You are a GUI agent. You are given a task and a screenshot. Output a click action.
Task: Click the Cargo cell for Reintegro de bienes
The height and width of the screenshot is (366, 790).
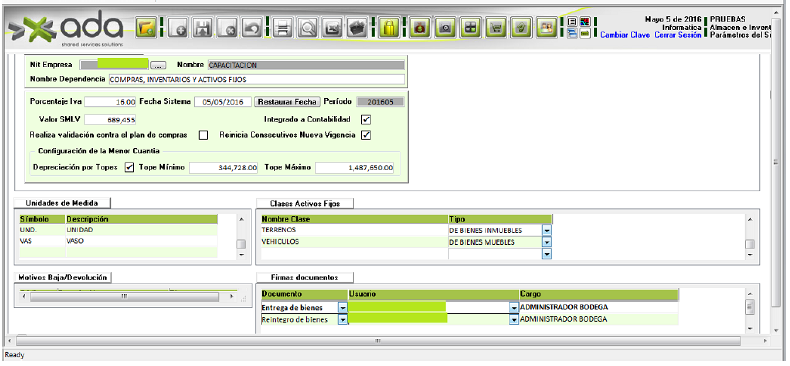(599, 319)
